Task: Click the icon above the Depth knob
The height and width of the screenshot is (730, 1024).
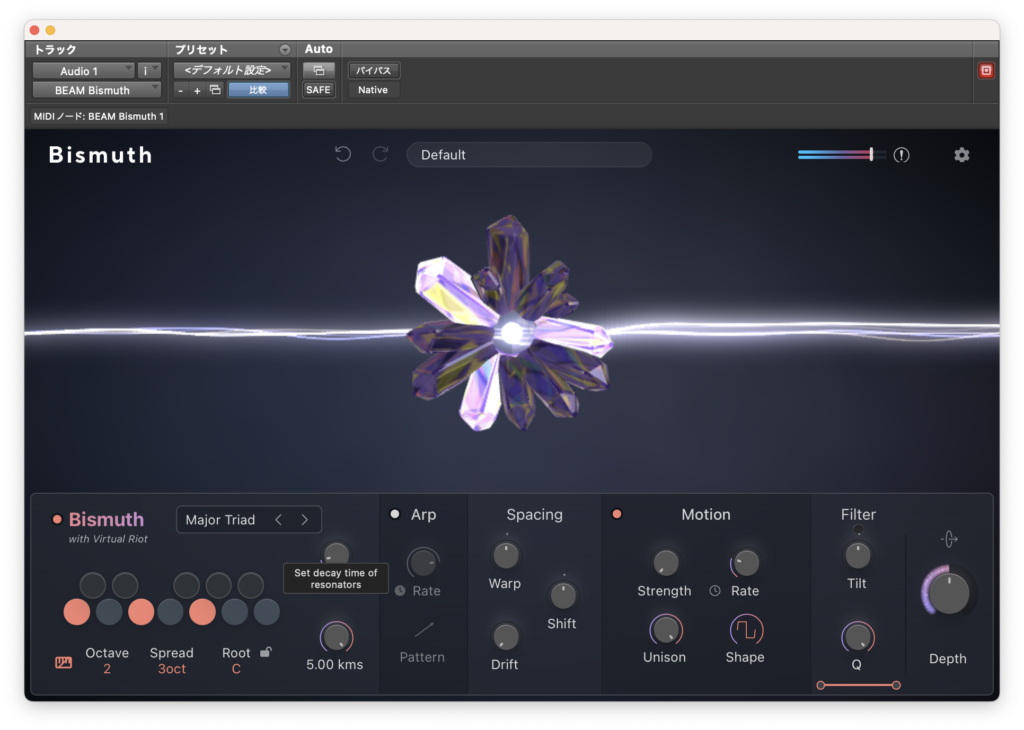Action: coord(949,539)
